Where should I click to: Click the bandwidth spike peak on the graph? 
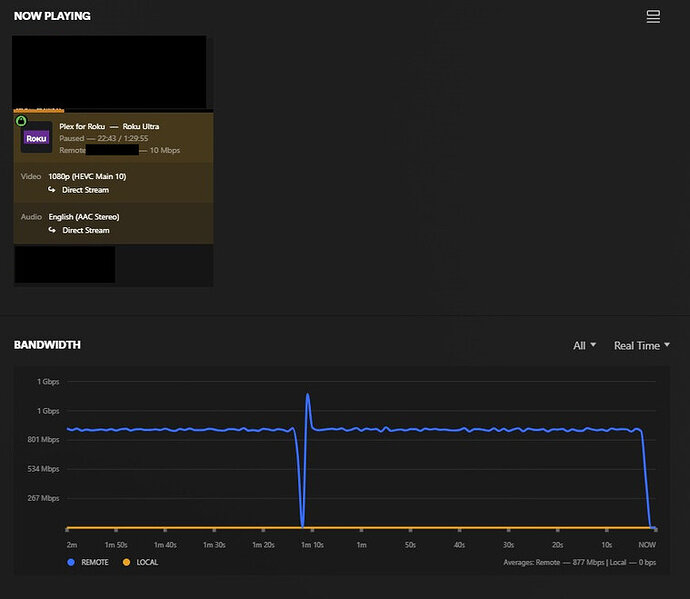(x=307, y=395)
